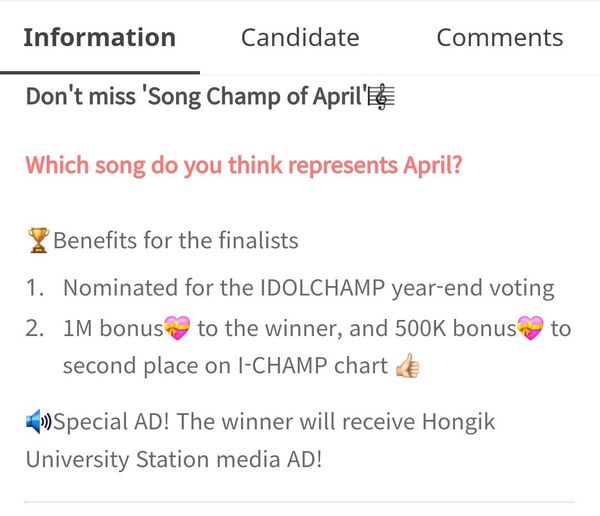Tap the 'Song Champ of April' heading
Image resolution: width=600 pixels, height=516 pixels.
point(210,96)
